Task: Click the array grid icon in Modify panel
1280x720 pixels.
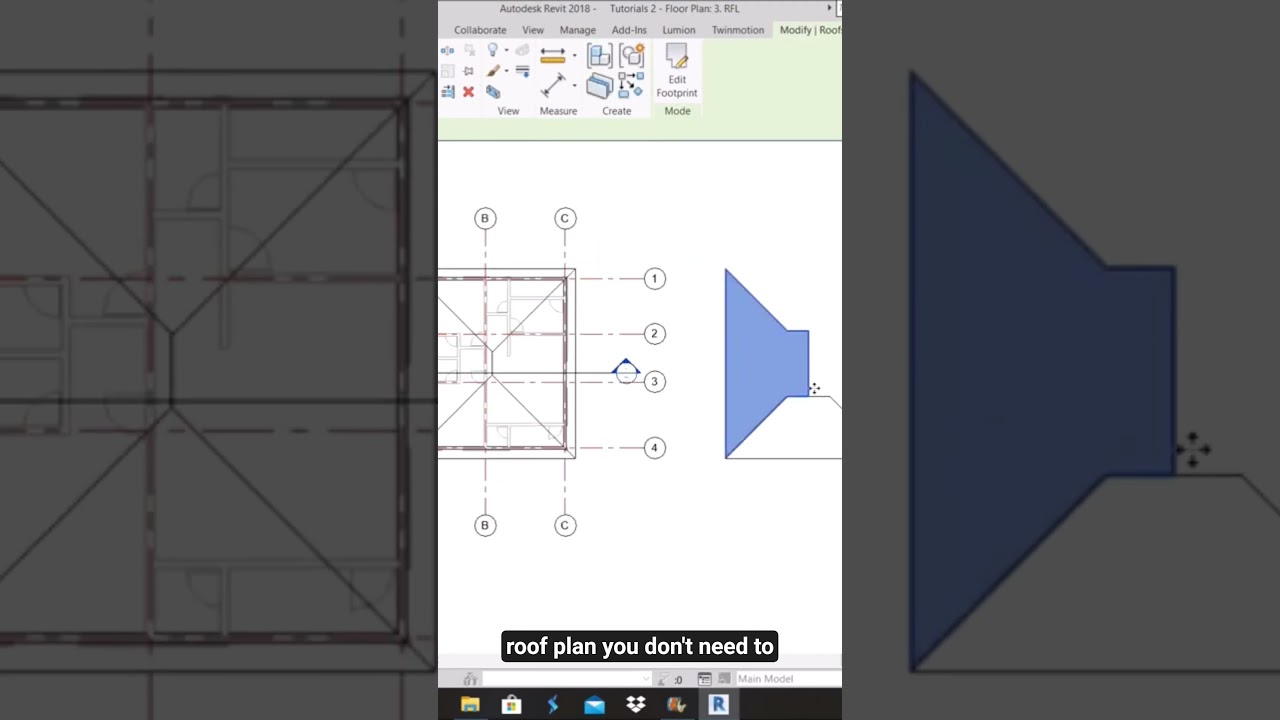Action: tap(447, 71)
